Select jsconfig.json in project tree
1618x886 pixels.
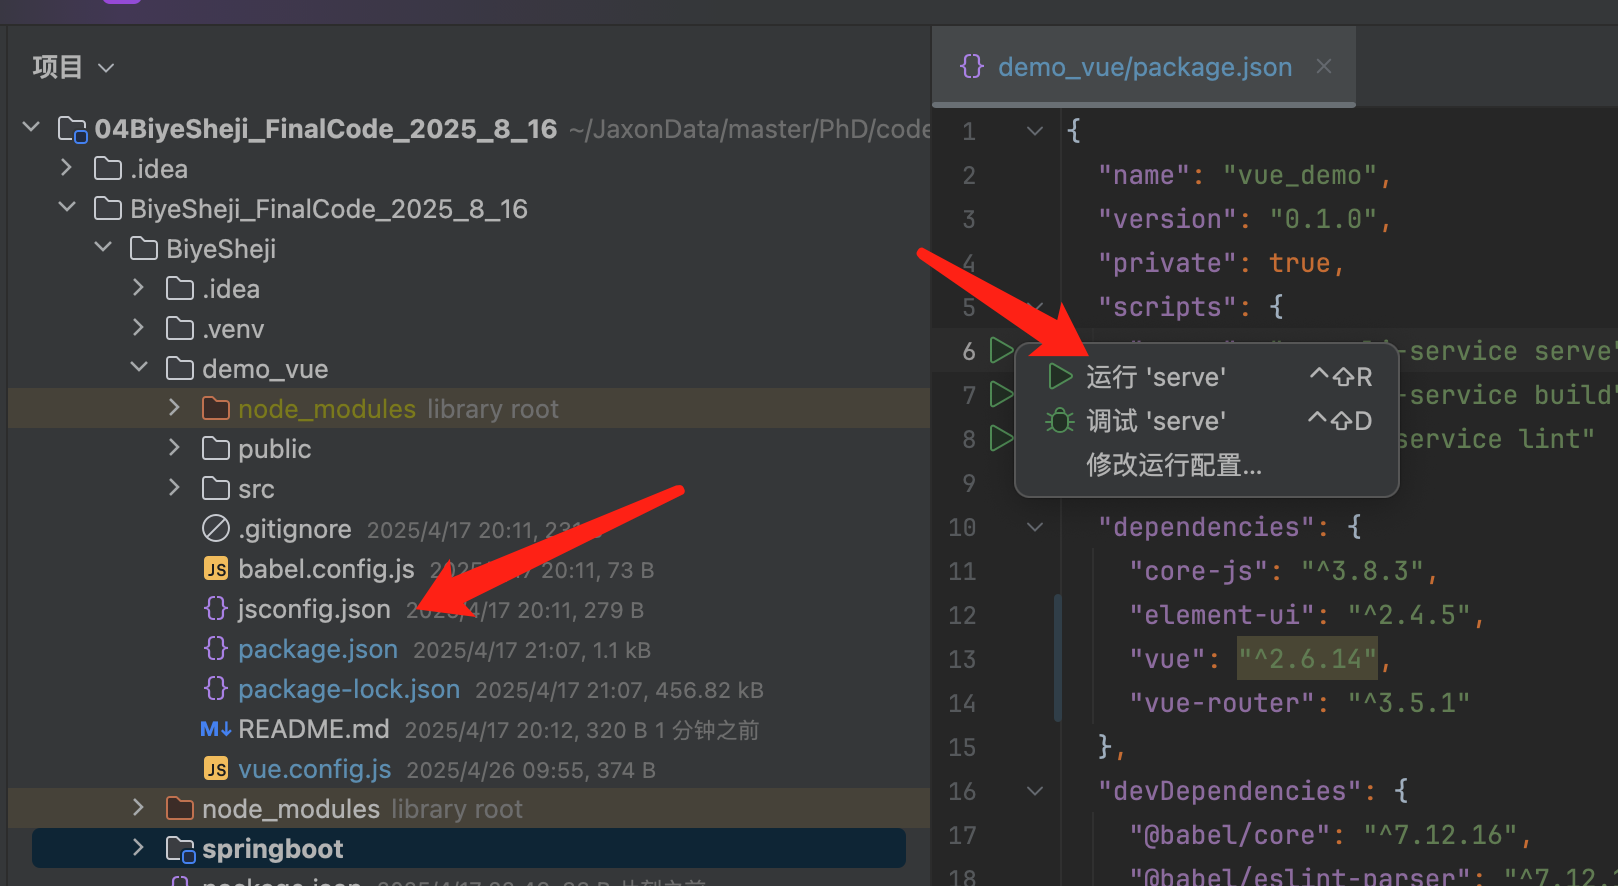point(314,609)
